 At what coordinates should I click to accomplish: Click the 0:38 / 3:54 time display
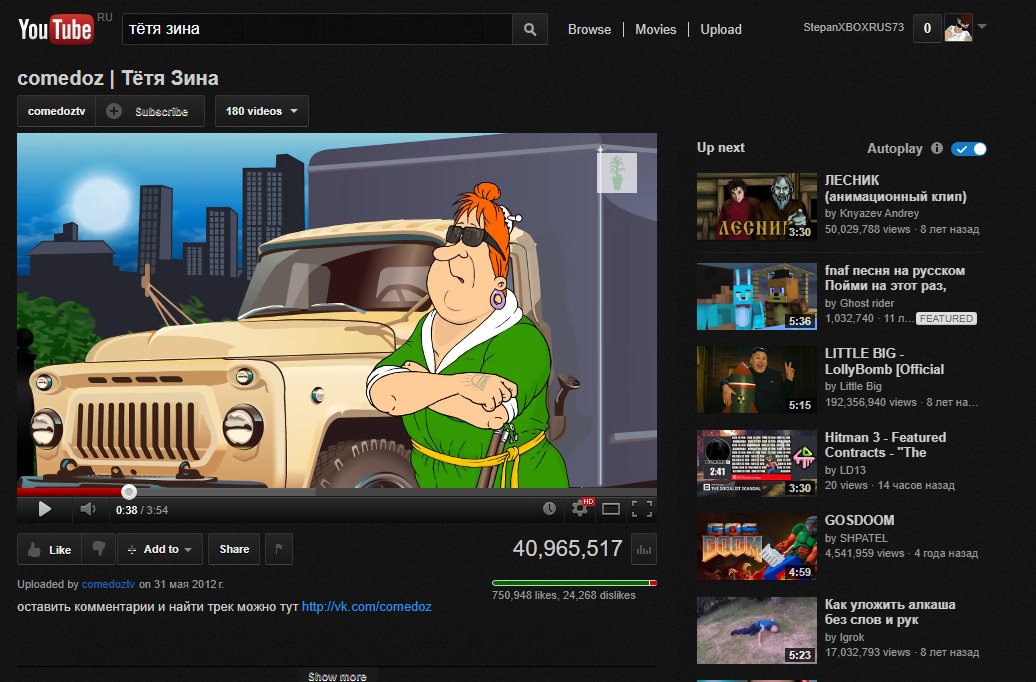pyautogui.click(x=142, y=510)
